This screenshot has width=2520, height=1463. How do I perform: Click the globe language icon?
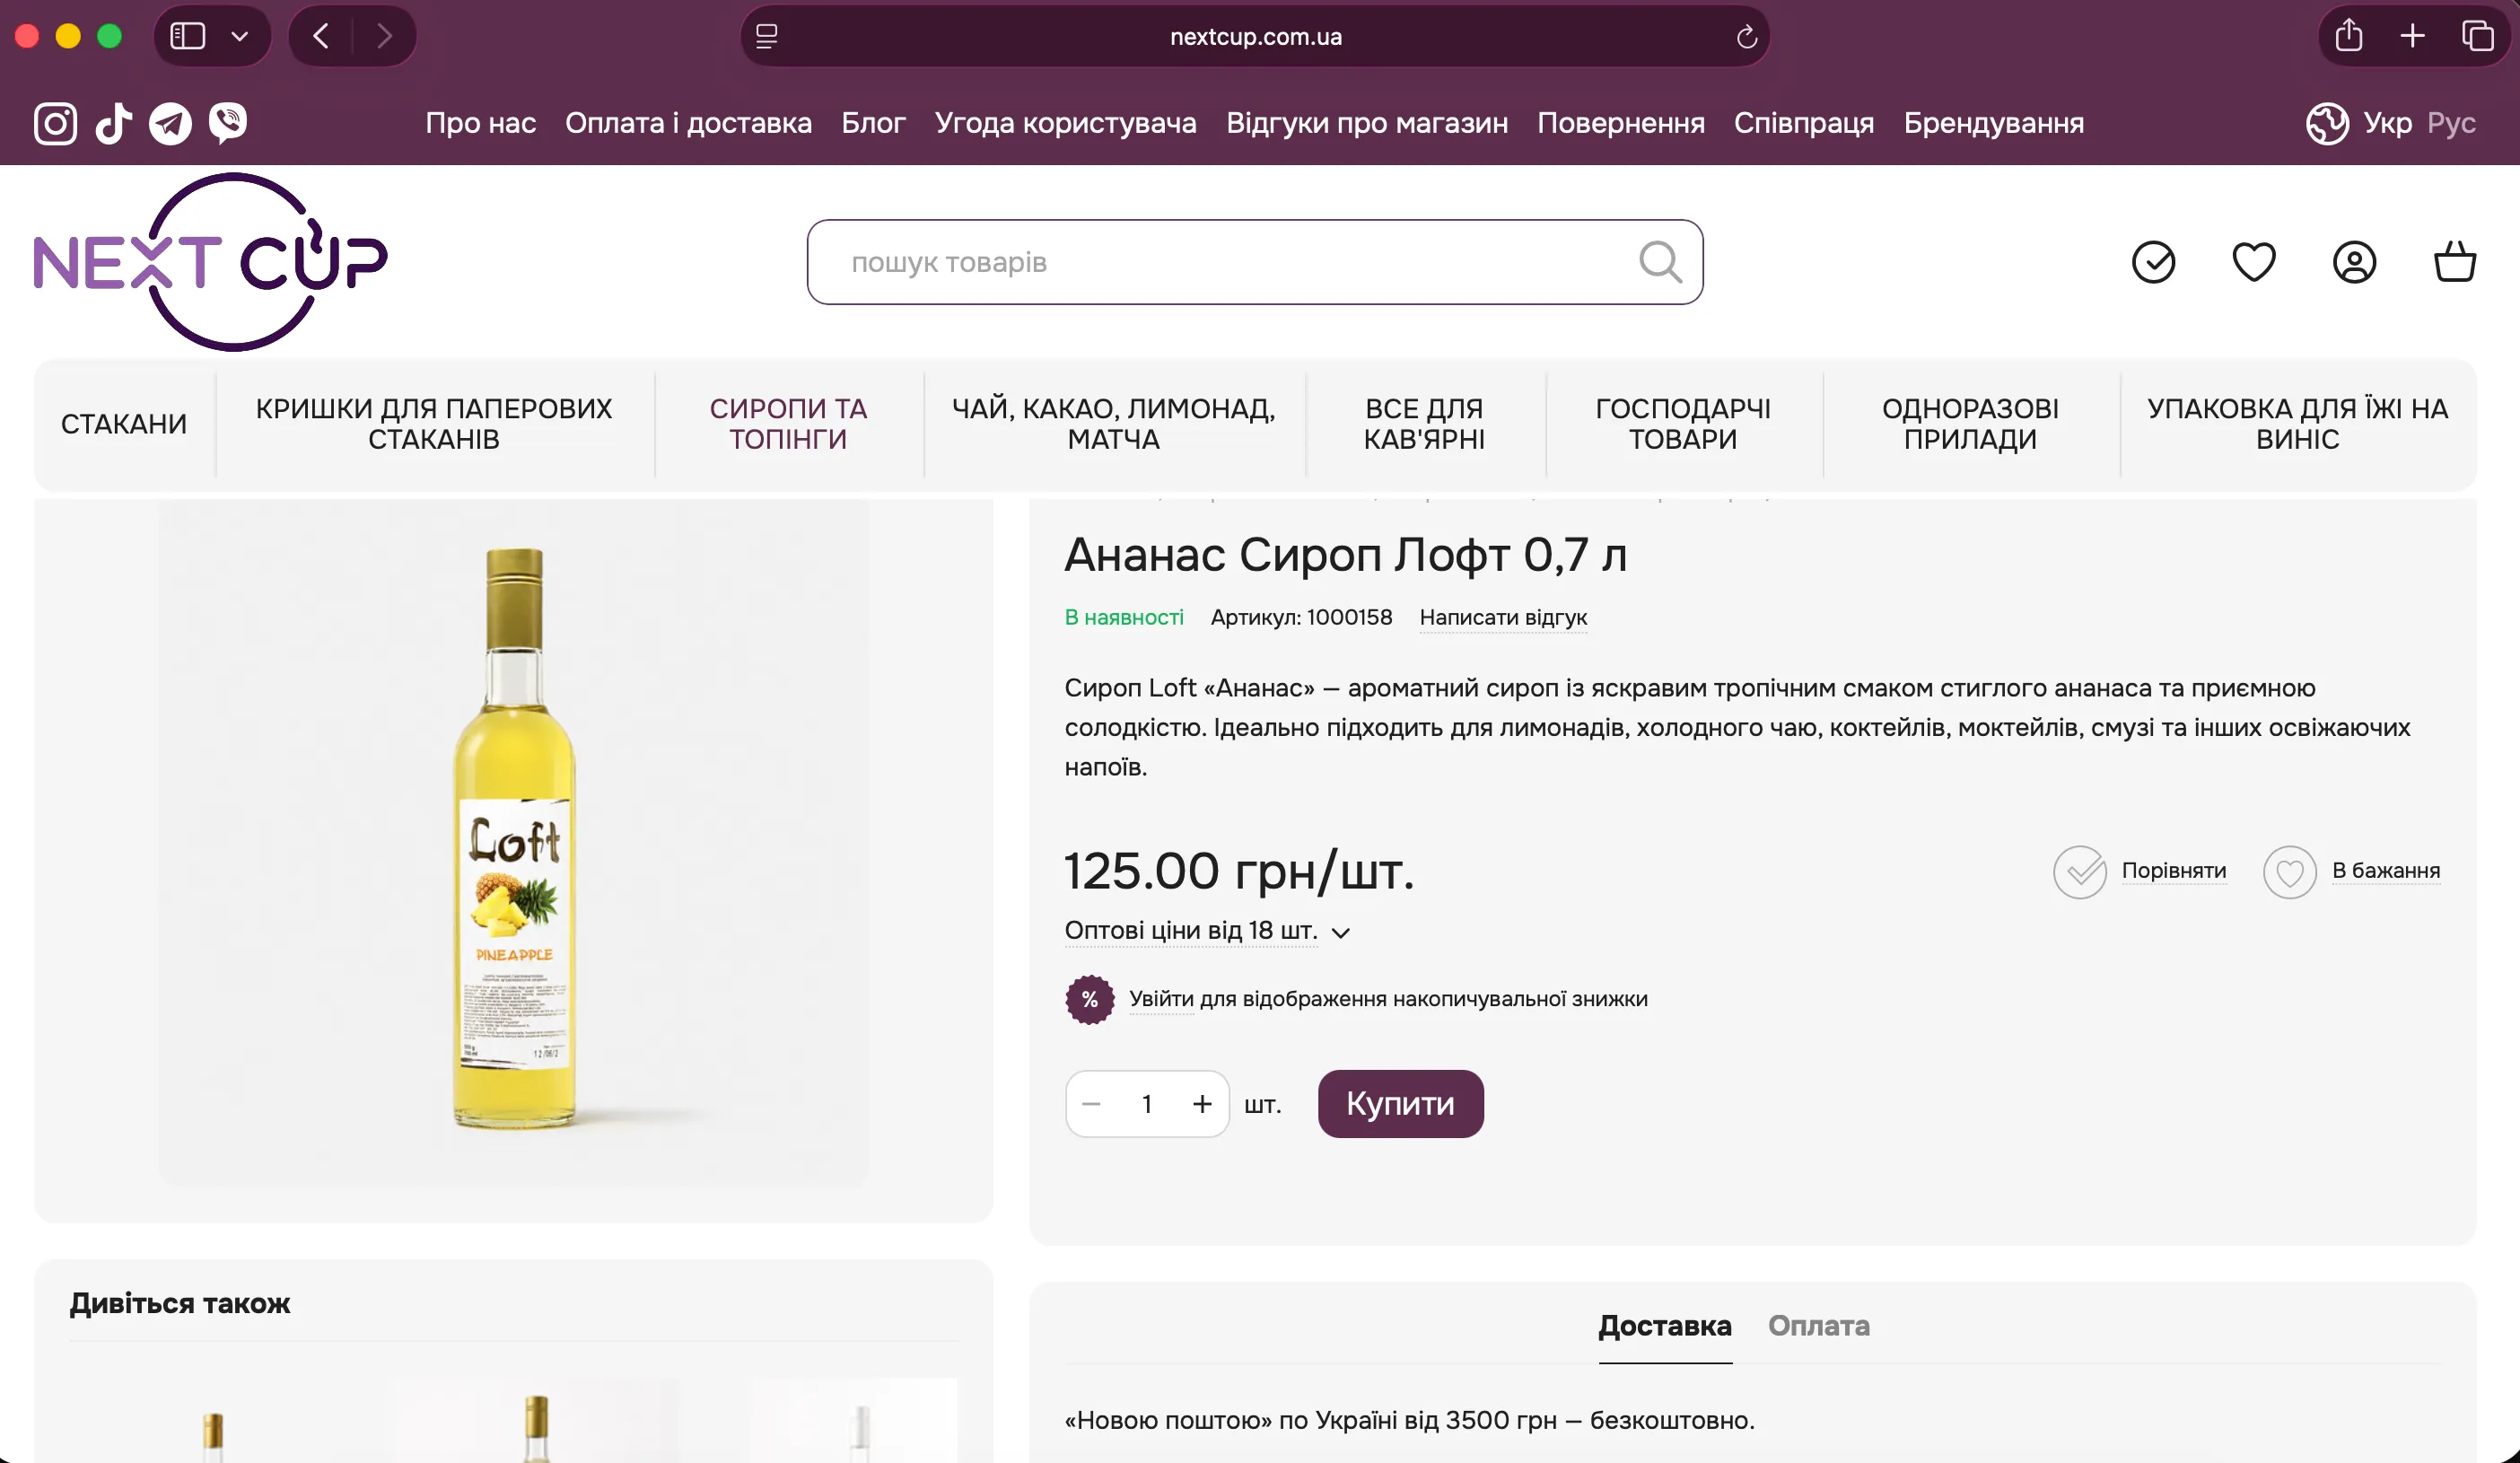(2327, 123)
